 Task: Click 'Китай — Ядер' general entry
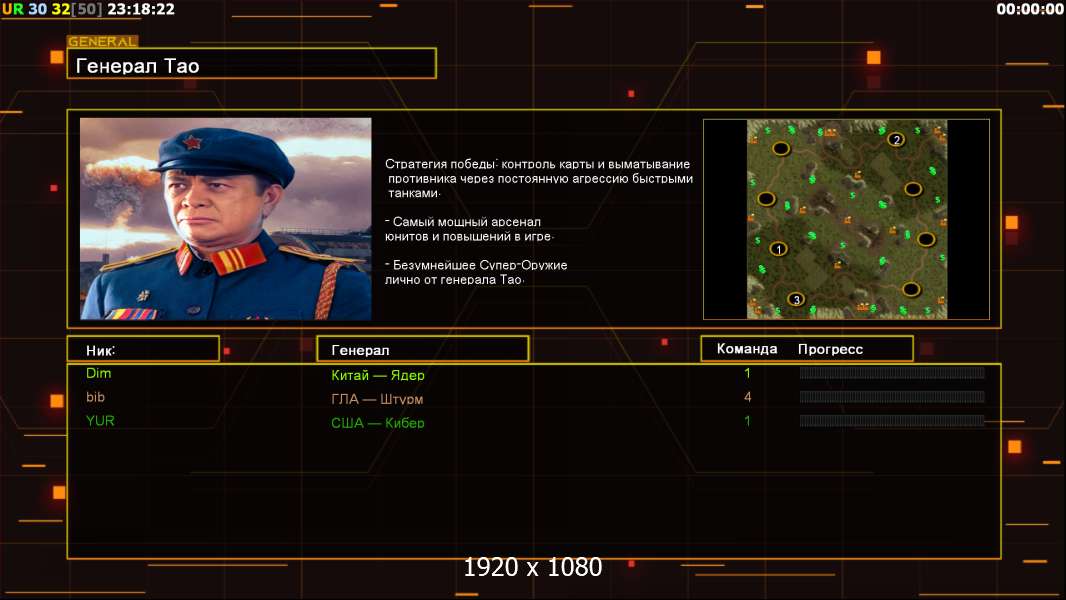(378, 374)
